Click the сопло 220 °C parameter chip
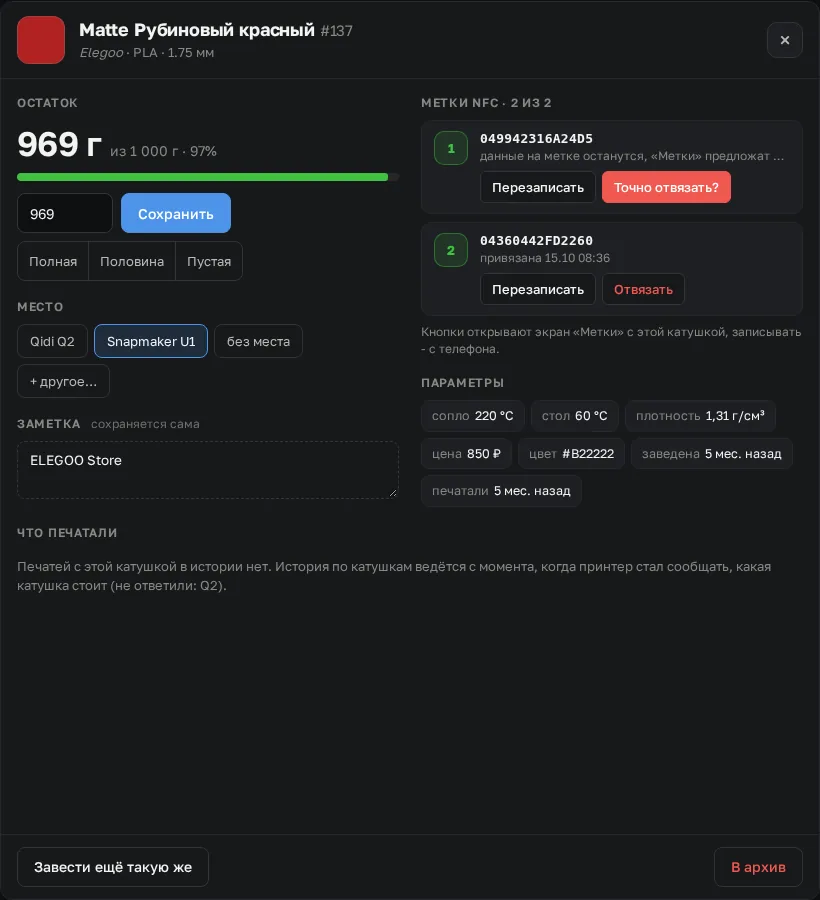Viewport: 820px width, 900px height. click(x=473, y=416)
